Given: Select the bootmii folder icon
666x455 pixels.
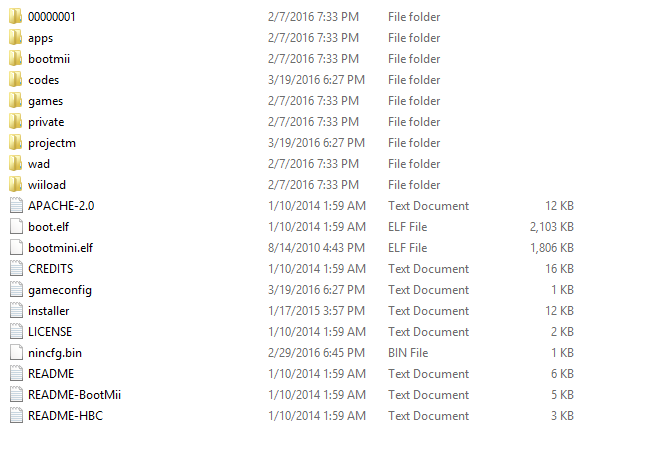Looking at the screenshot, I should (x=15, y=59).
